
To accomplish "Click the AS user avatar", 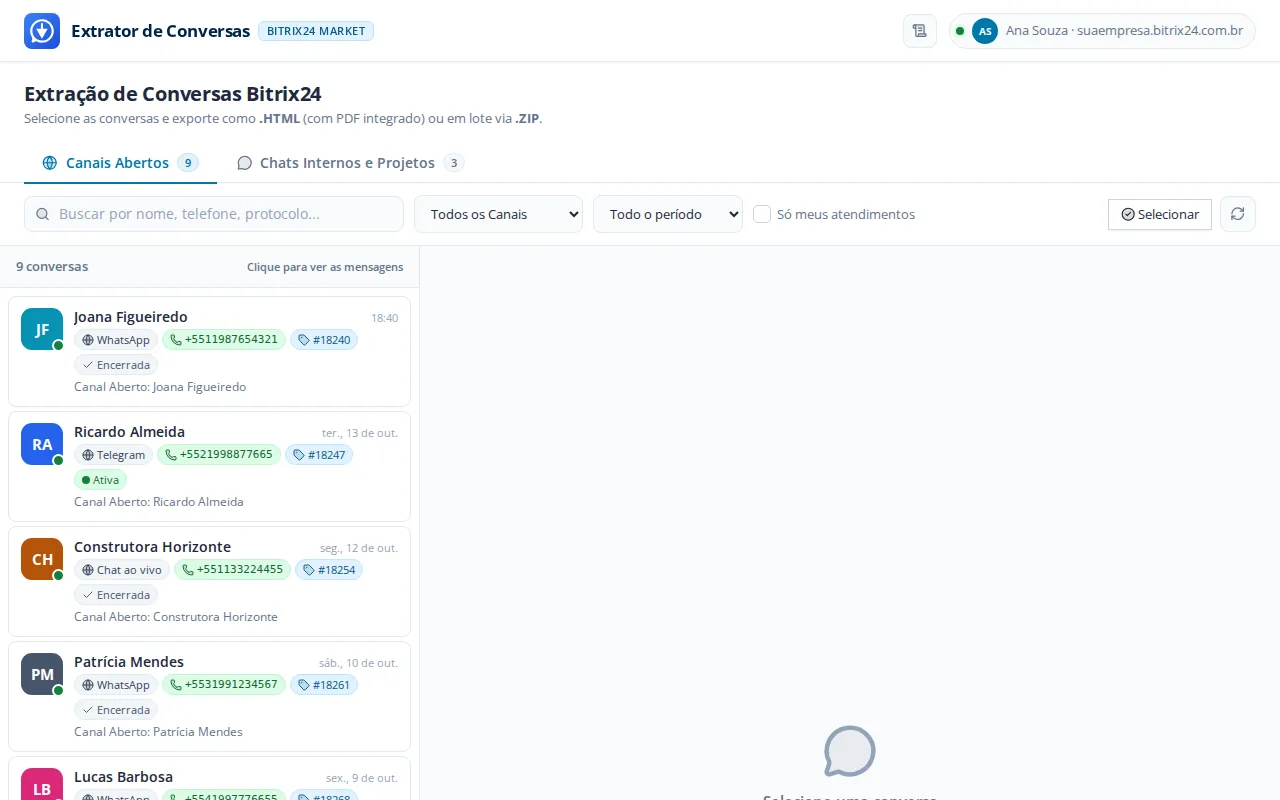I will point(985,31).
